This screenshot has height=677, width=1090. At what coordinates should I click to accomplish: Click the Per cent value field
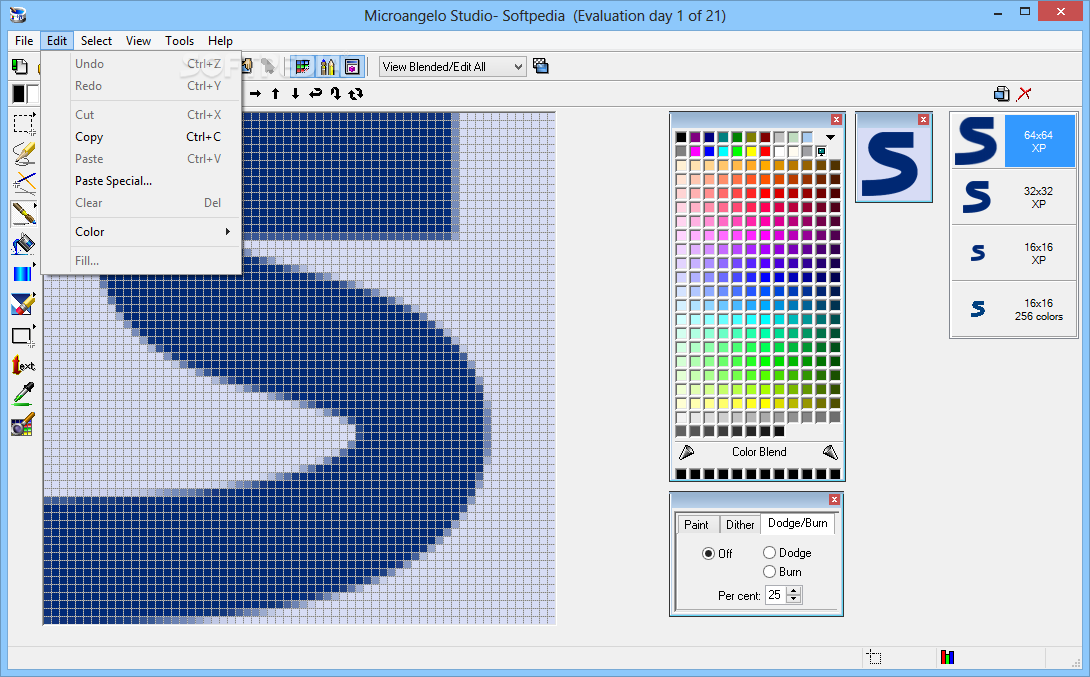(x=775, y=595)
